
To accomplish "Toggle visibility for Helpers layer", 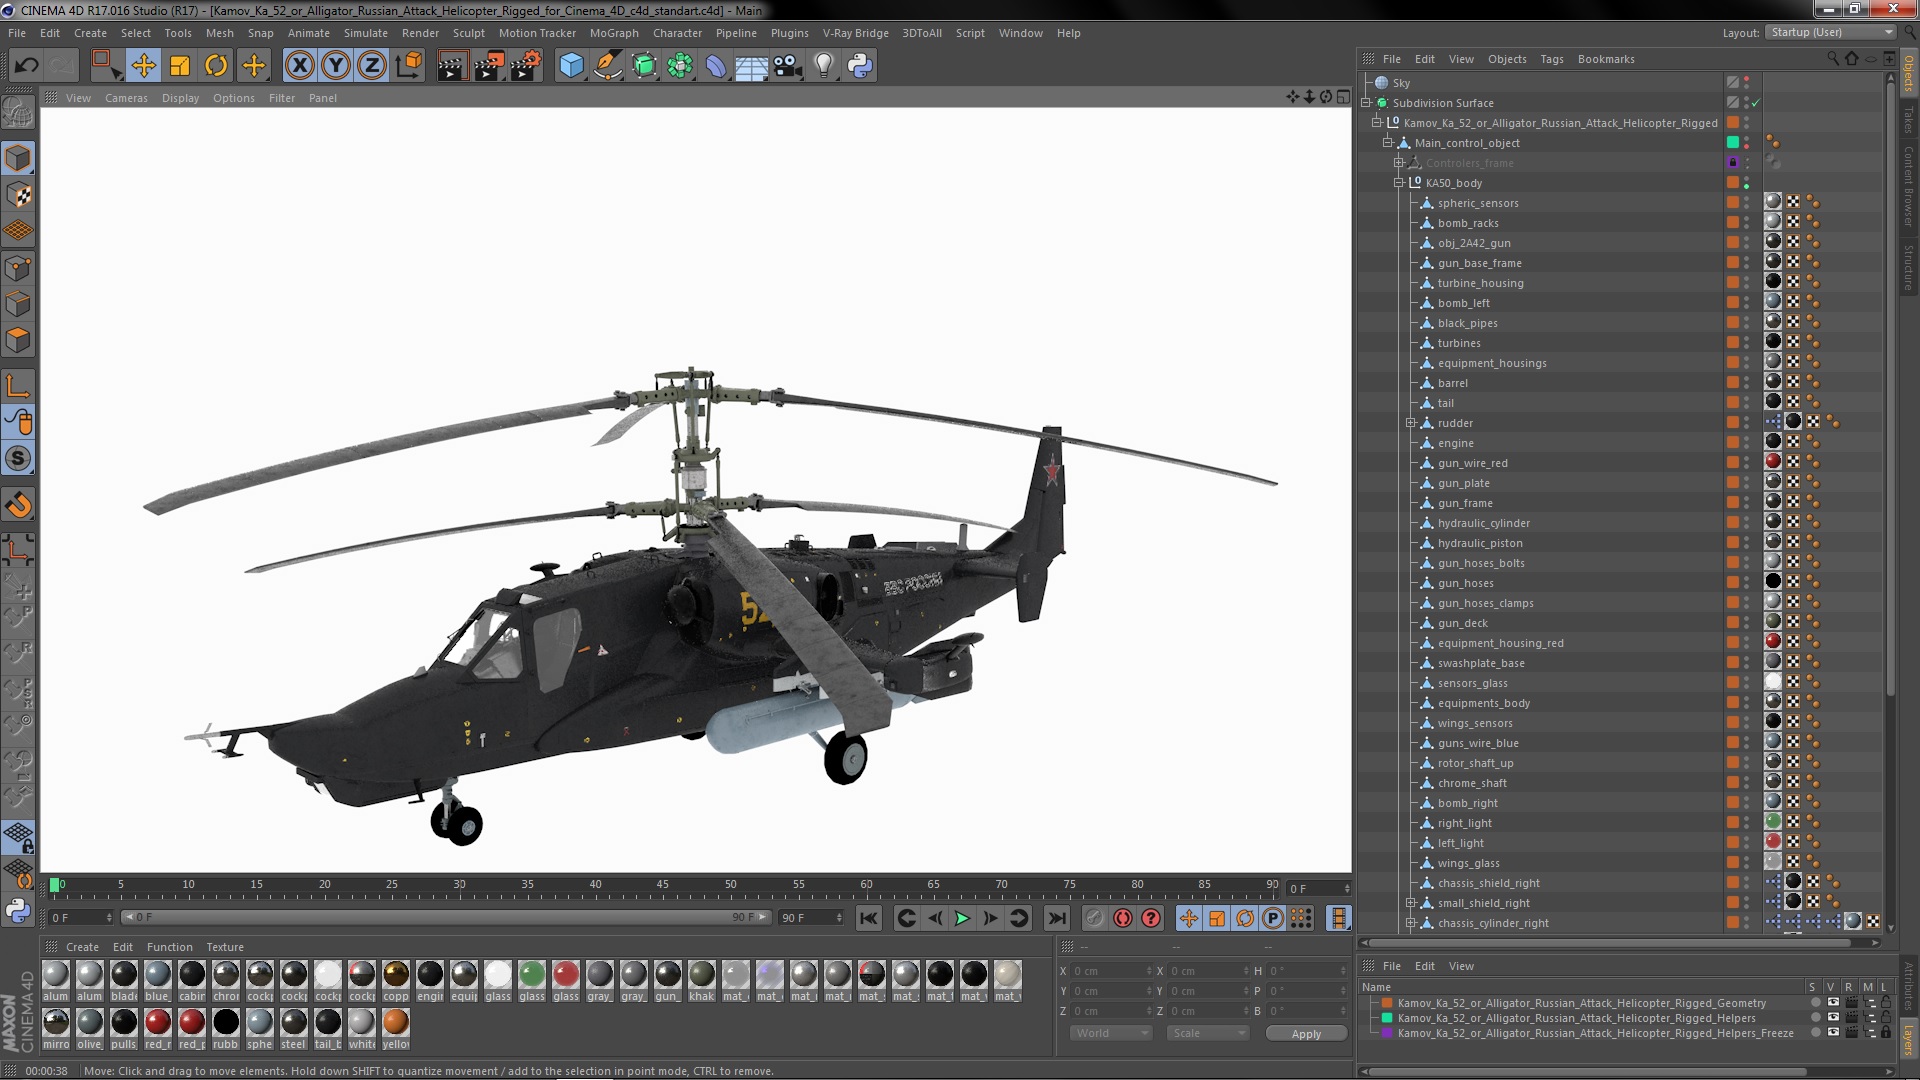I will pos(1833,1018).
